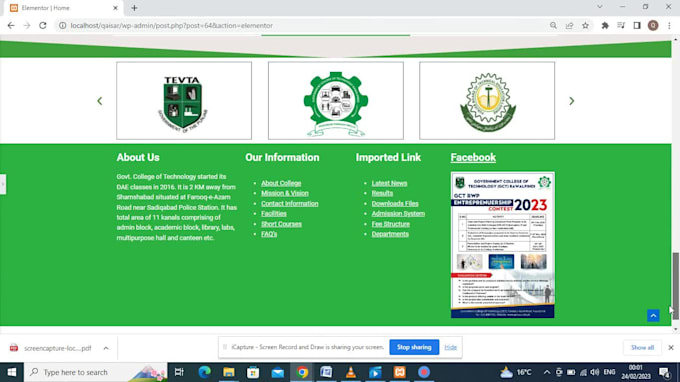Open the Latest News link
This screenshot has width=680, height=382.
tap(389, 183)
